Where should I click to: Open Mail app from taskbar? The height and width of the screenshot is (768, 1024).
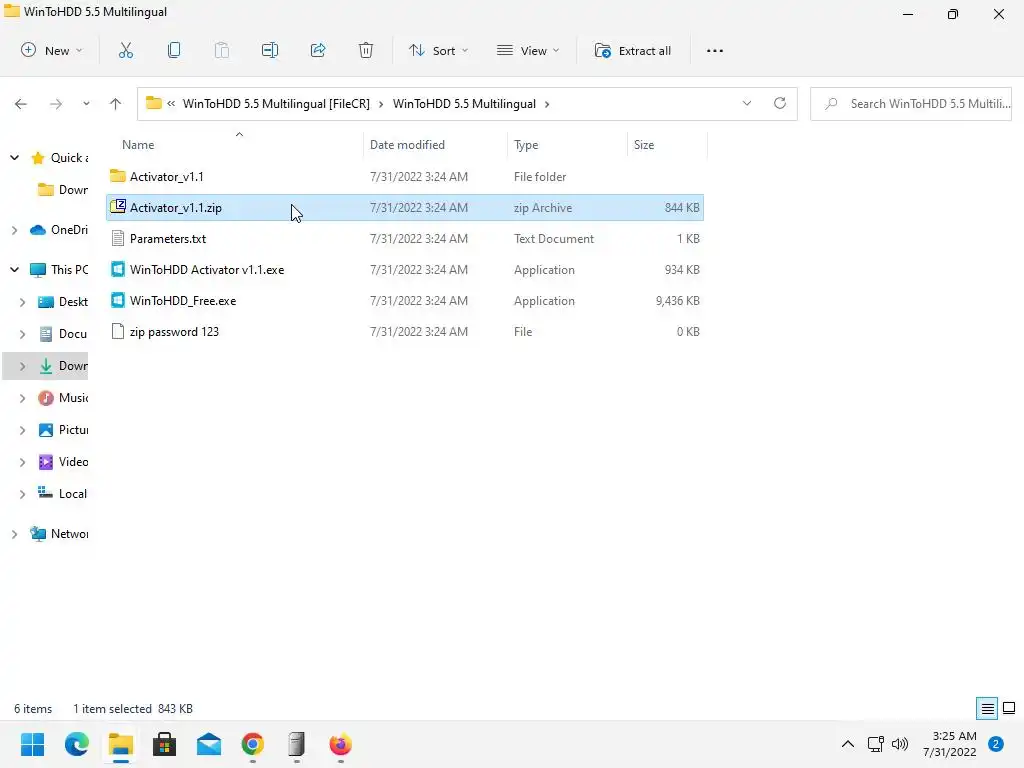[x=209, y=744]
